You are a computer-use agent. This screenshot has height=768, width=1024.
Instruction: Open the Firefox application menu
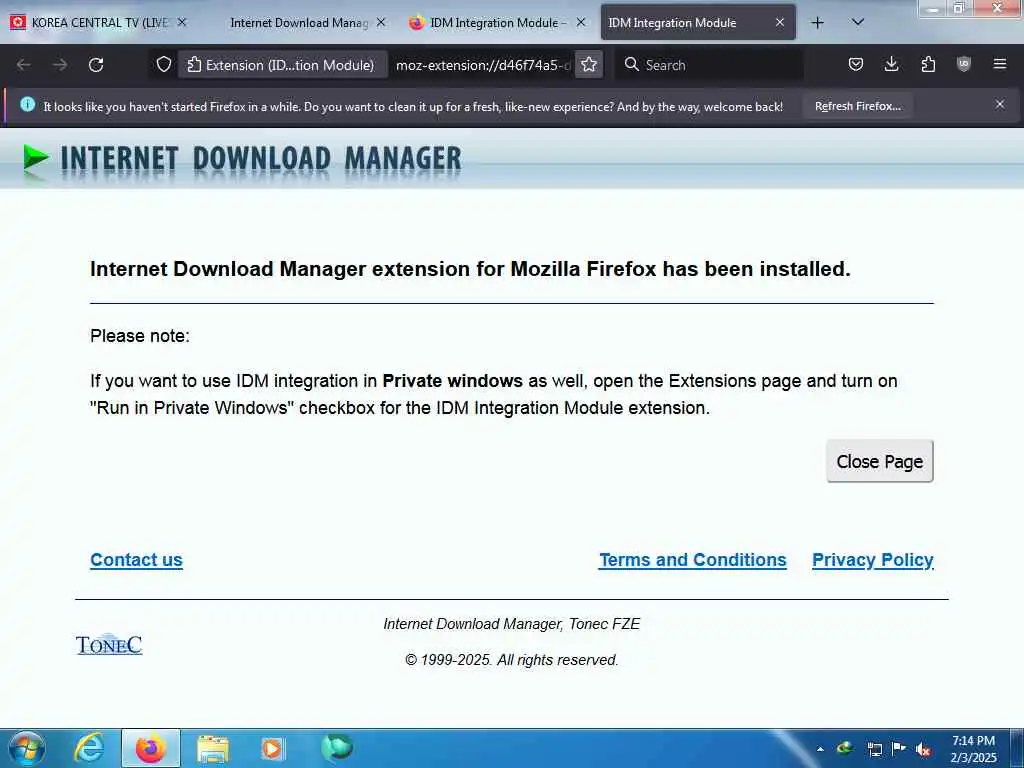tap(1000, 65)
